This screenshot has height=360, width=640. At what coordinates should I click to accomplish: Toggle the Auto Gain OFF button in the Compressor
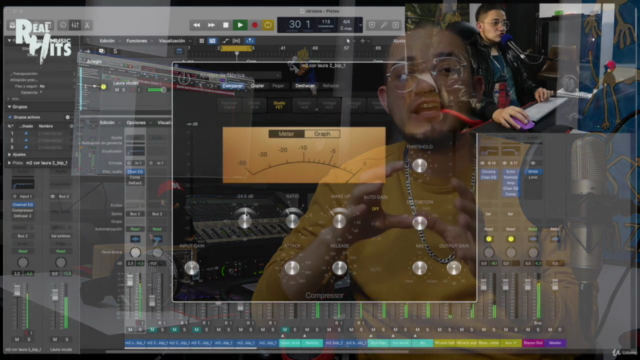pos(376,209)
